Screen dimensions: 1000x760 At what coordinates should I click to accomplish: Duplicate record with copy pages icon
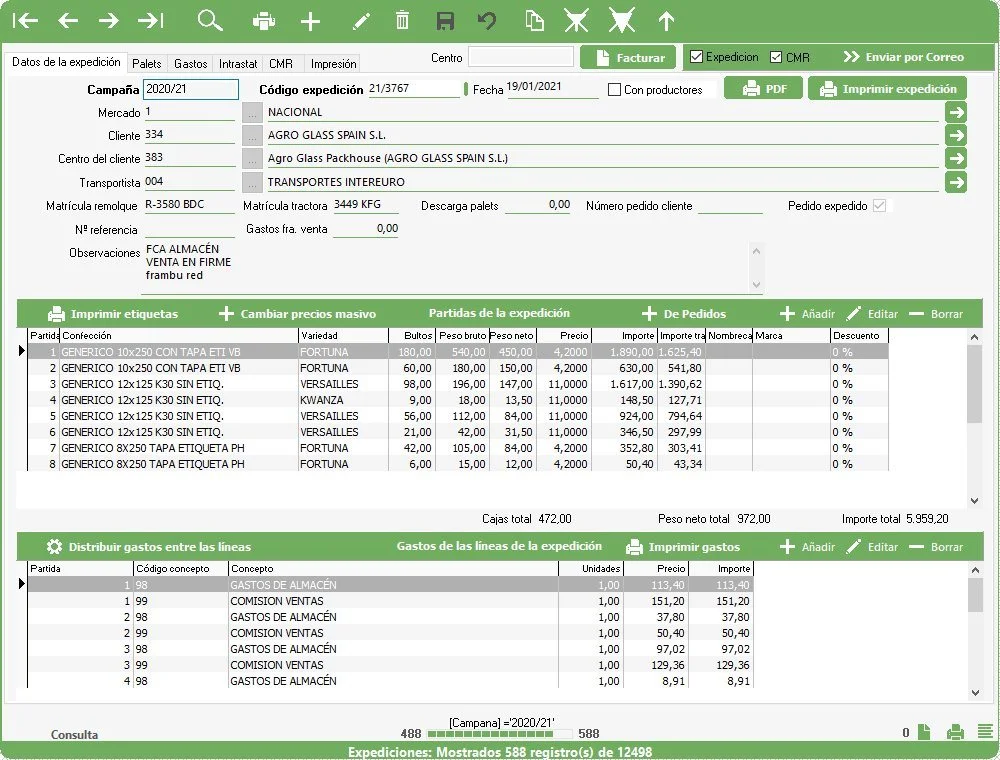[x=534, y=20]
